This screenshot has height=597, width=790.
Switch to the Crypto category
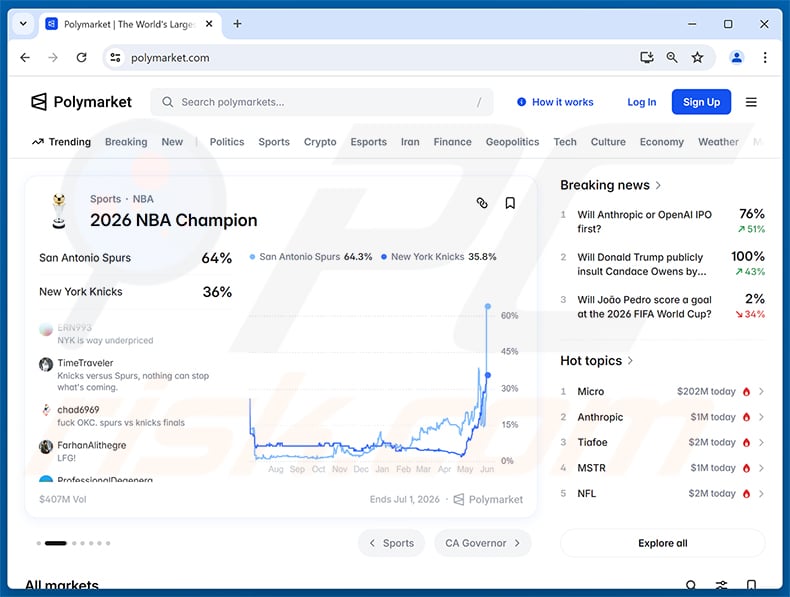pos(320,142)
